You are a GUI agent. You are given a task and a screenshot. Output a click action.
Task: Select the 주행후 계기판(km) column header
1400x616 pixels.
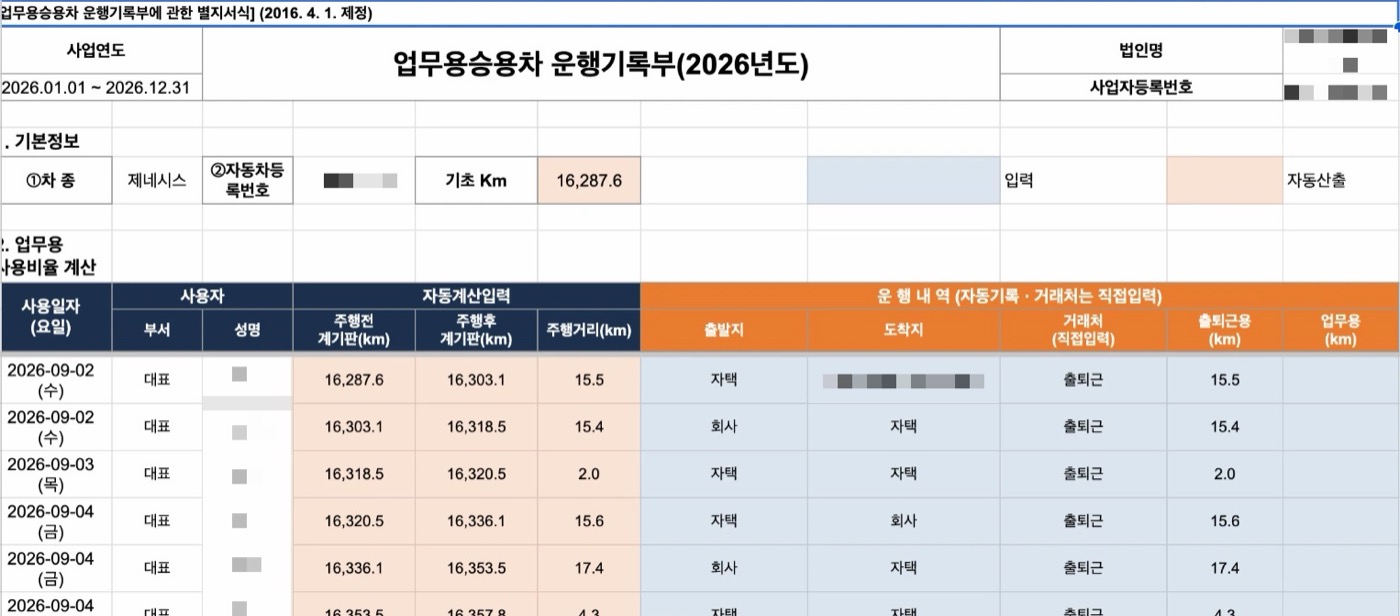click(x=476, y=330)
